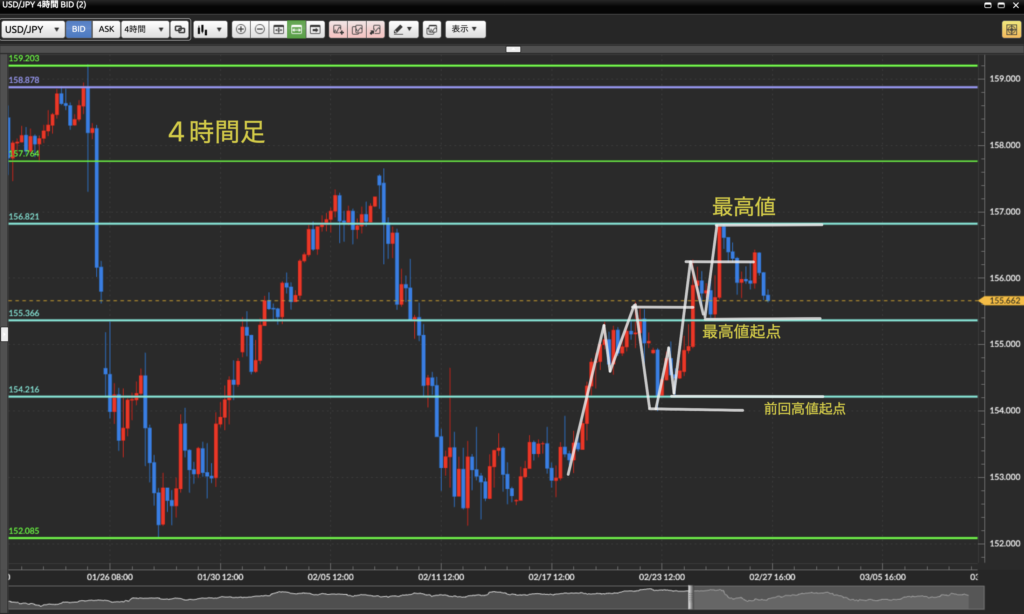Screen dimensions: 1024x614
Task: Click the first pink indicator add icon
Action: [338, 30]
